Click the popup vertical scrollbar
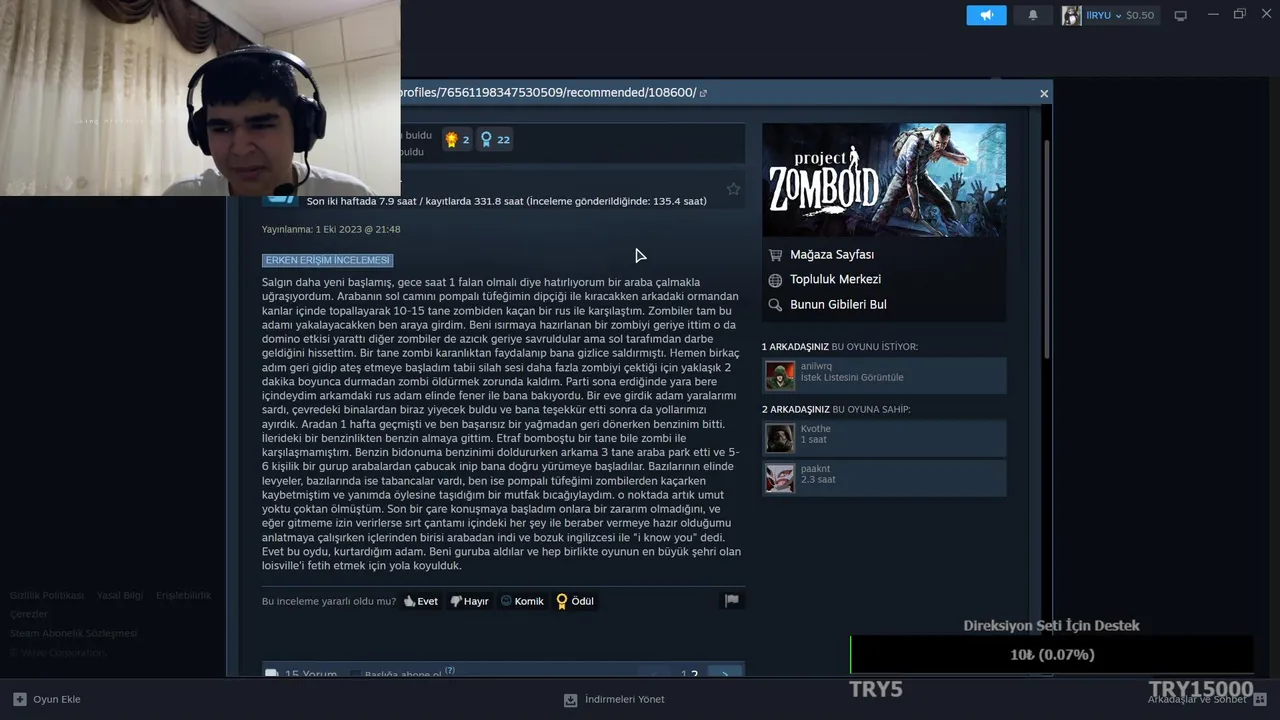1280x720 pixels. [x=1048, y=250]
